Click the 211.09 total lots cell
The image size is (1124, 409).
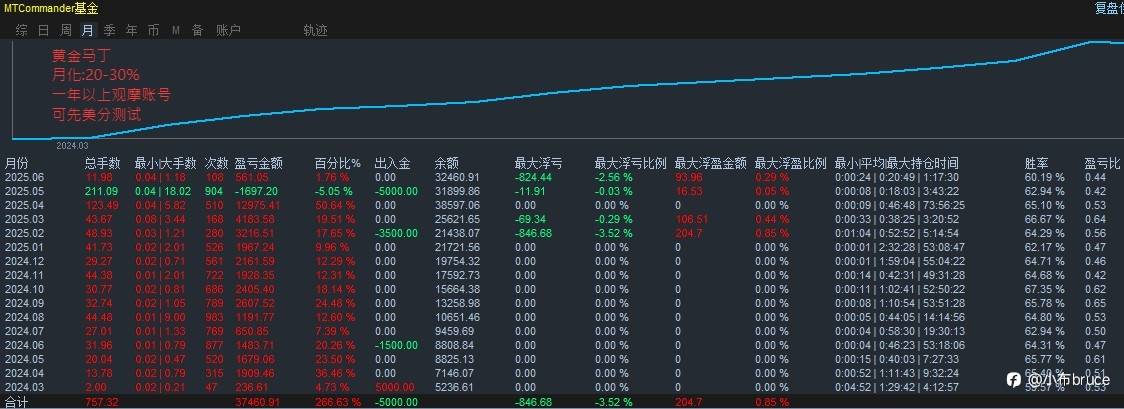click(x=101, y=191)
